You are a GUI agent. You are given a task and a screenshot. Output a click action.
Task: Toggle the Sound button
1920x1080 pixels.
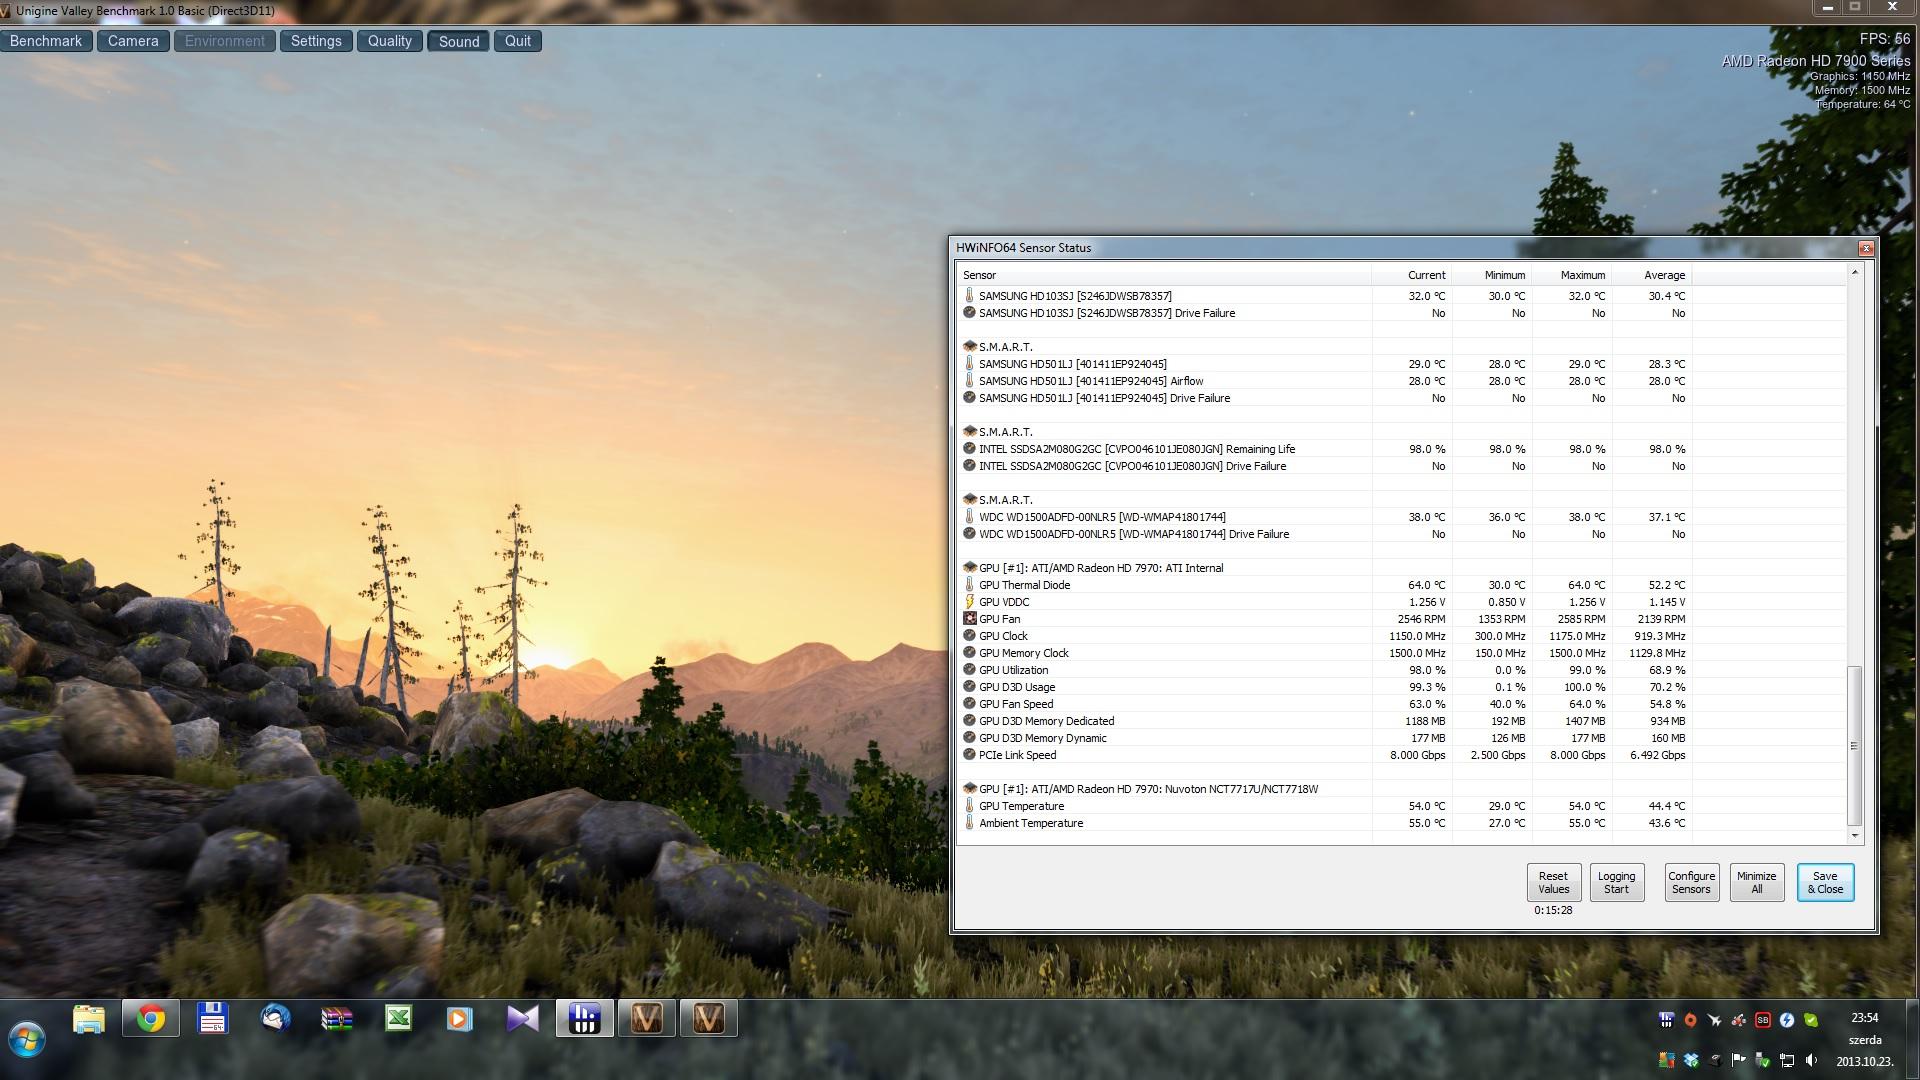(459, 41)
